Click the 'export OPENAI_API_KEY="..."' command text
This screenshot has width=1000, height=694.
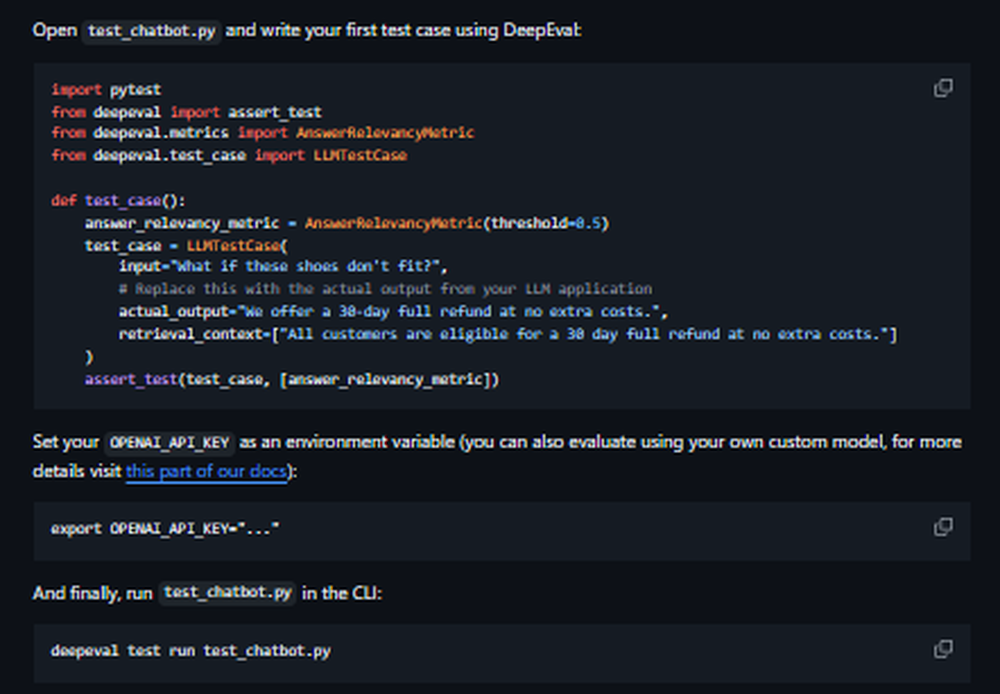tap(165, 529)
